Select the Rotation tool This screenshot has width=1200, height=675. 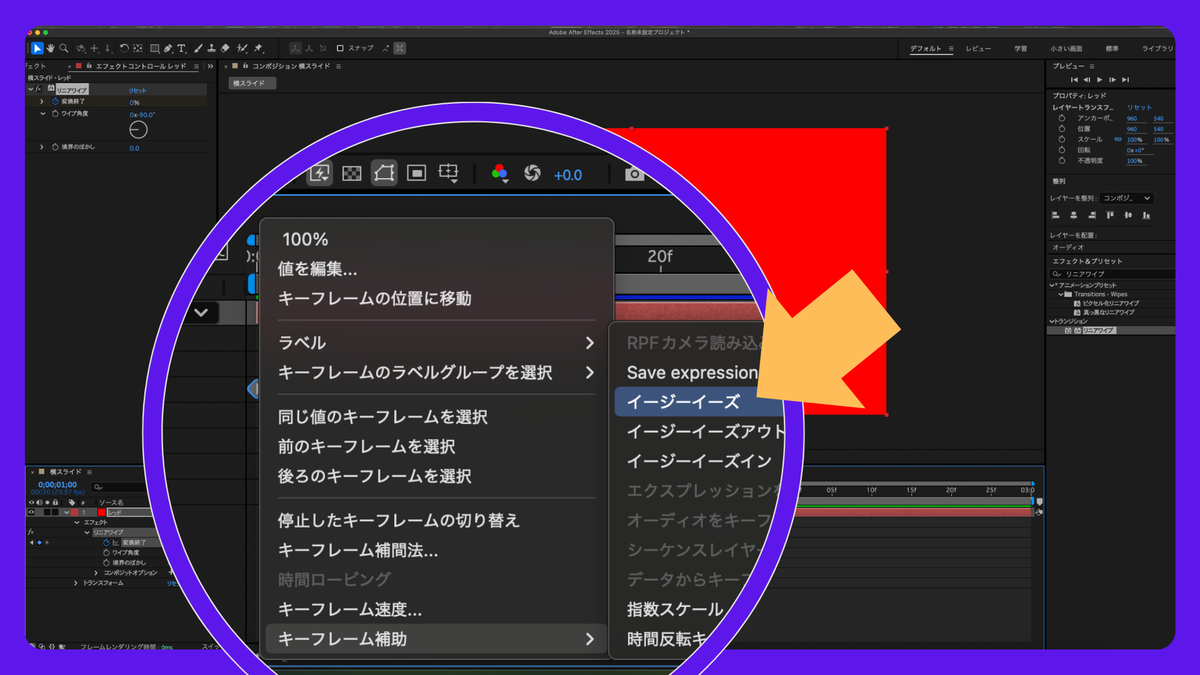pyautogui.click(x=124, y=48)
